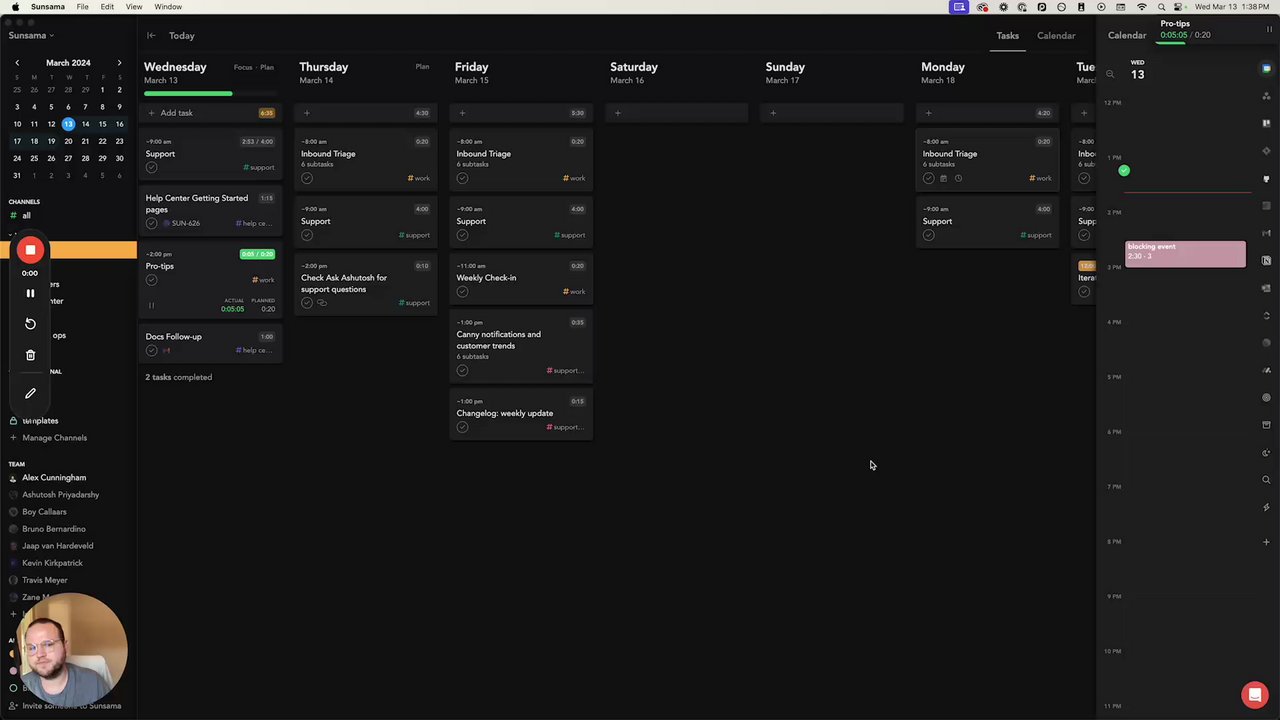Viewport: 1280px width, 720px height.
Task: Pause timer on the Pro-tips task card
Action: (x=151, y=306)
